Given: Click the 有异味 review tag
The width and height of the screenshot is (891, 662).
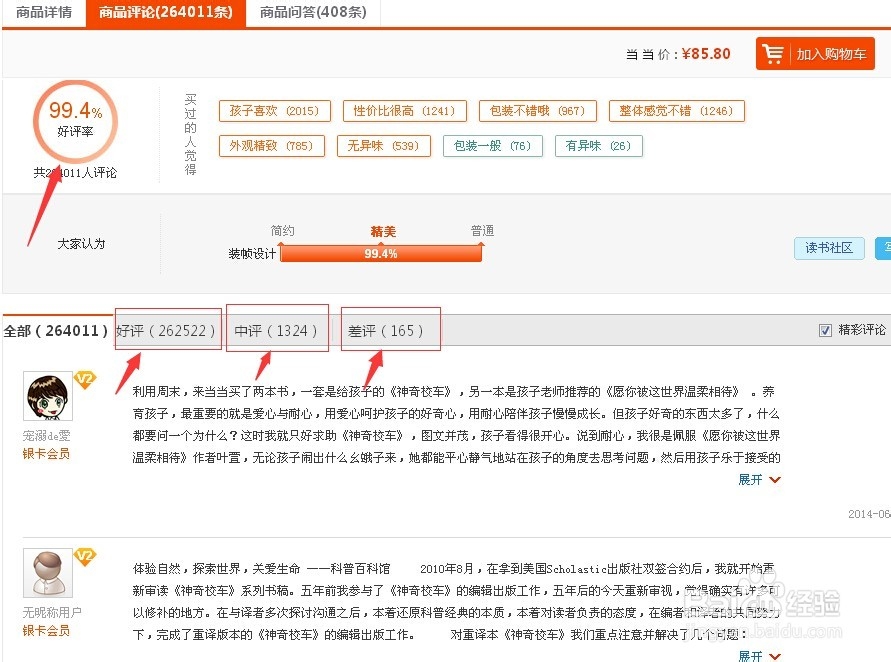Looking at the screenshot, I should coord(597,145).
